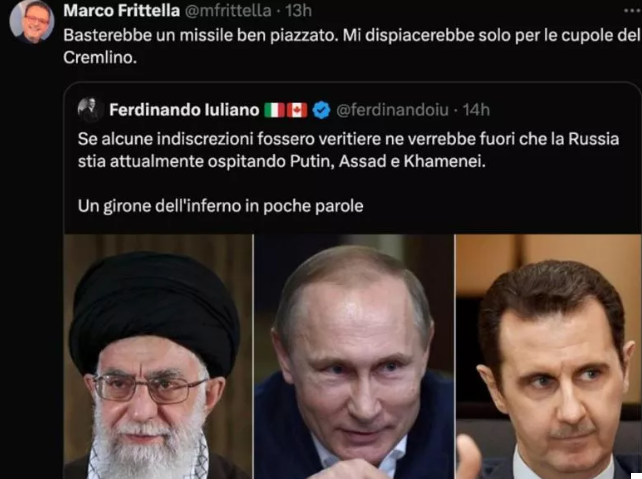Image resolution: width=642 pixels, height=479 pixels.
Task: Visit the @mfrittella handle link
Action: [228, 11]
